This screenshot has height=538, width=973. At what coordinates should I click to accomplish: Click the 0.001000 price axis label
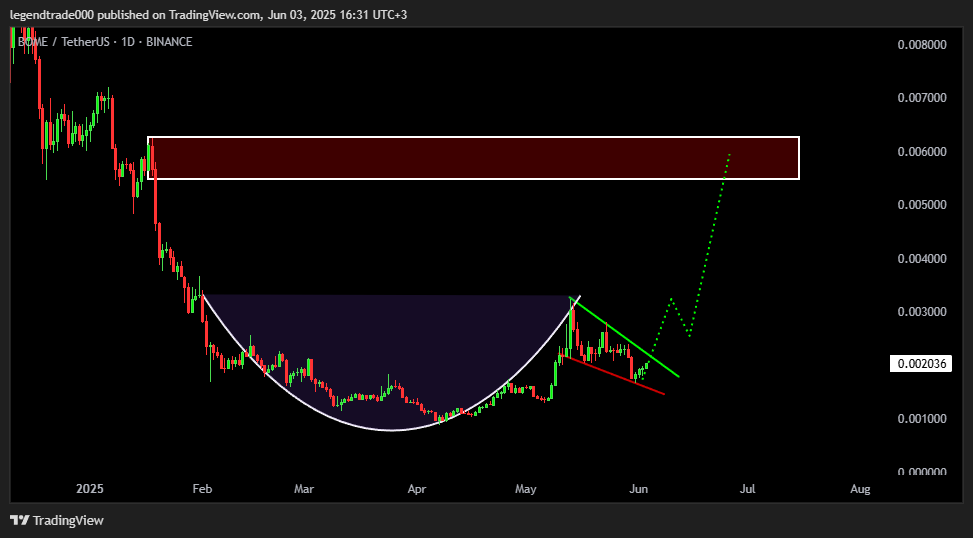pos(922,419)
